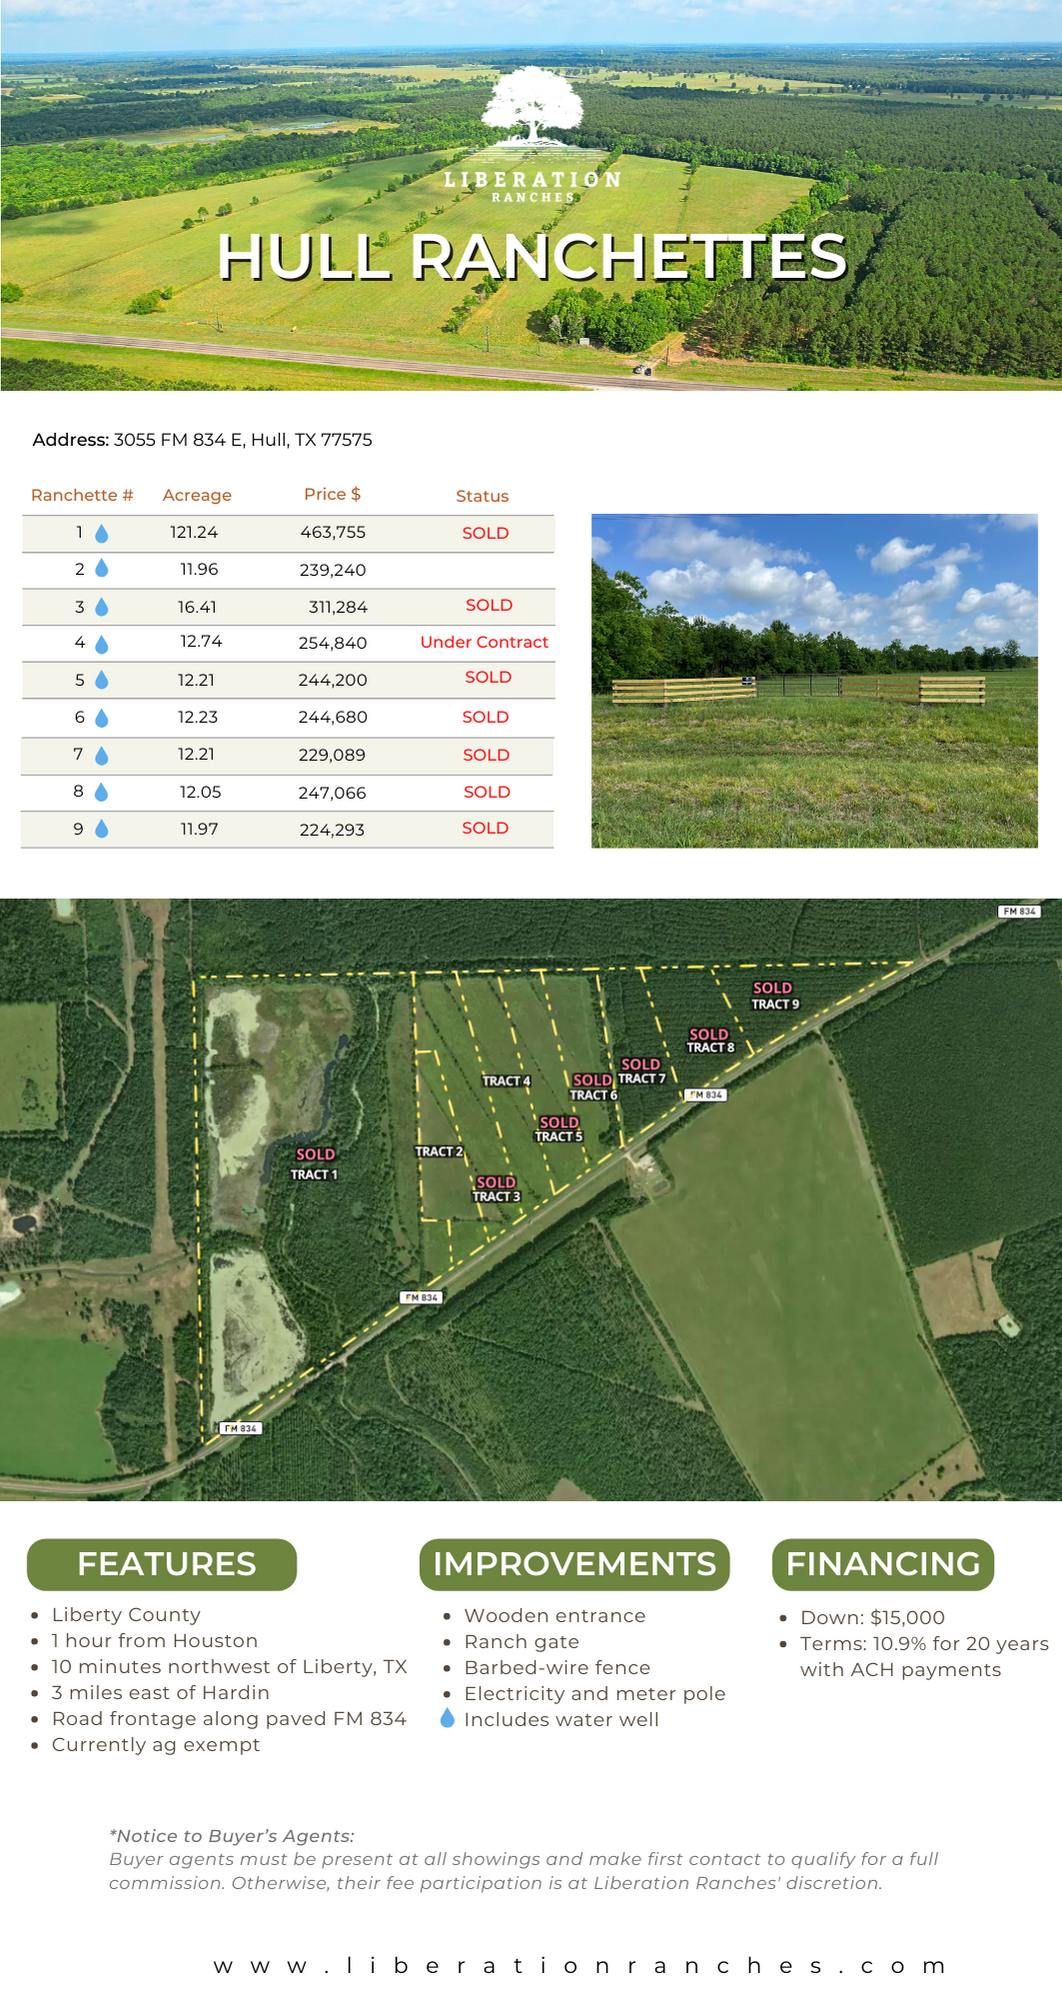Select the Tract 1 label on the map
This screenshot has height=2000, width=1062.
(x=314, y=1174)
